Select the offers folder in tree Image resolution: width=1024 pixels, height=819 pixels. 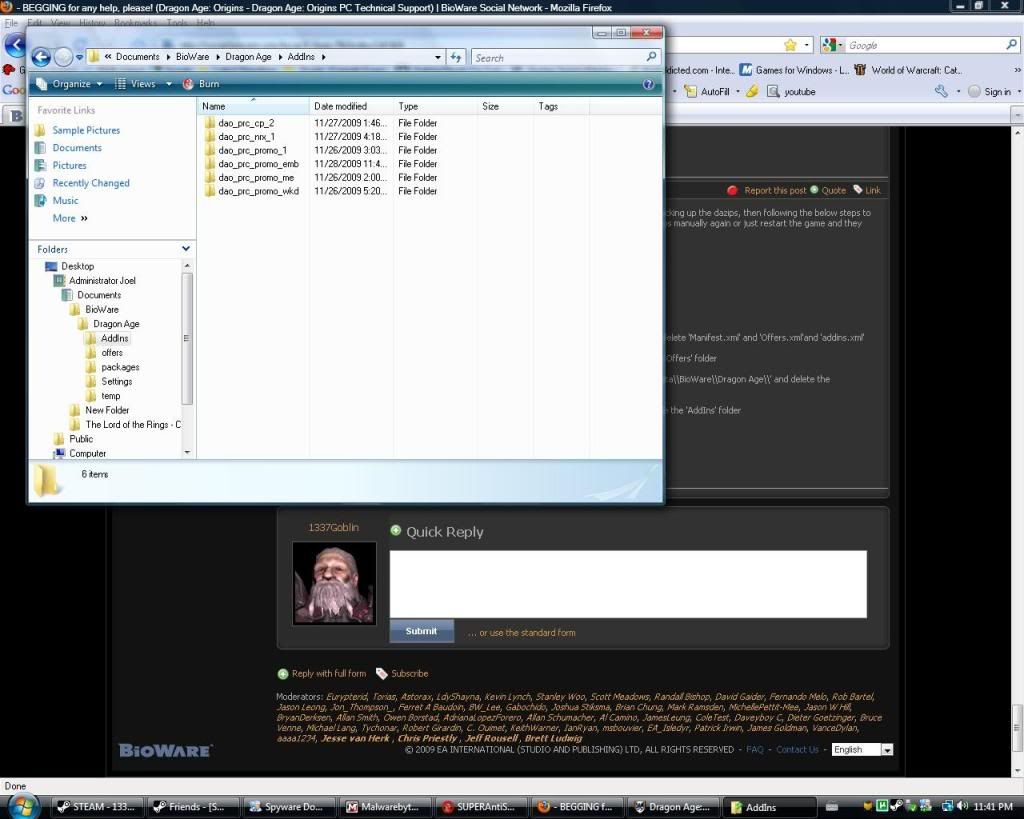coord(112,353)
